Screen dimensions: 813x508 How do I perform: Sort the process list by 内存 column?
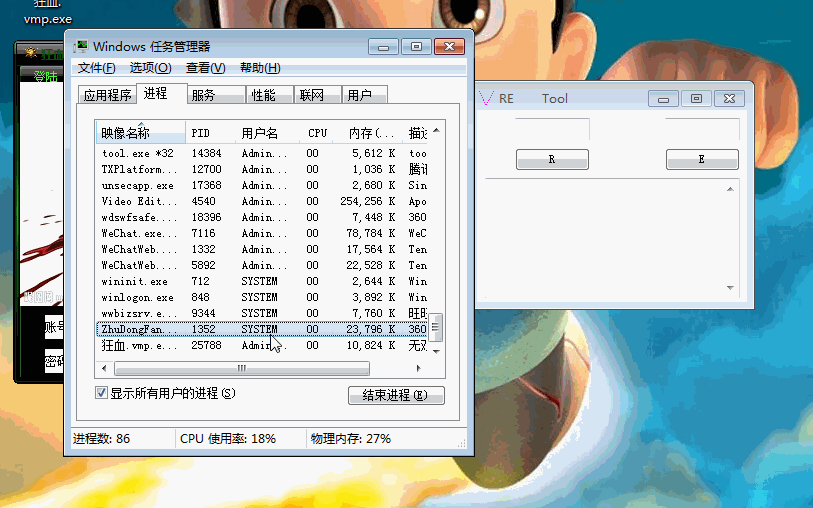click(x=371, y=133)
